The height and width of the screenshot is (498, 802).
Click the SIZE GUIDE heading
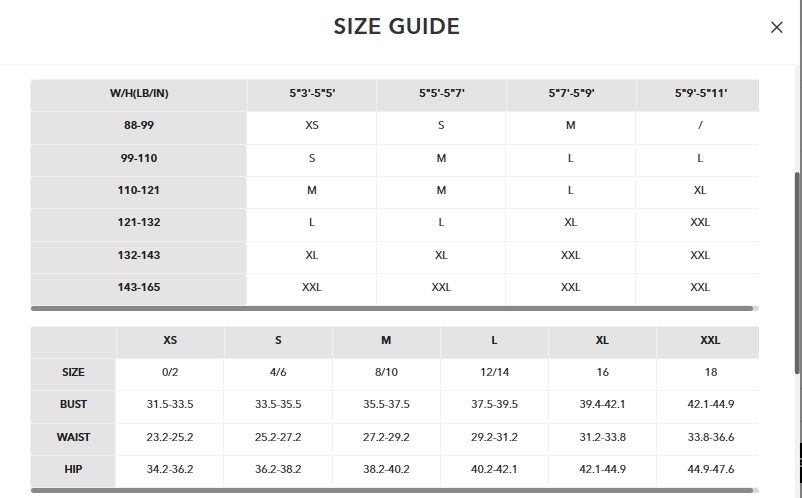pyautogui.click(x=397, y=27)
